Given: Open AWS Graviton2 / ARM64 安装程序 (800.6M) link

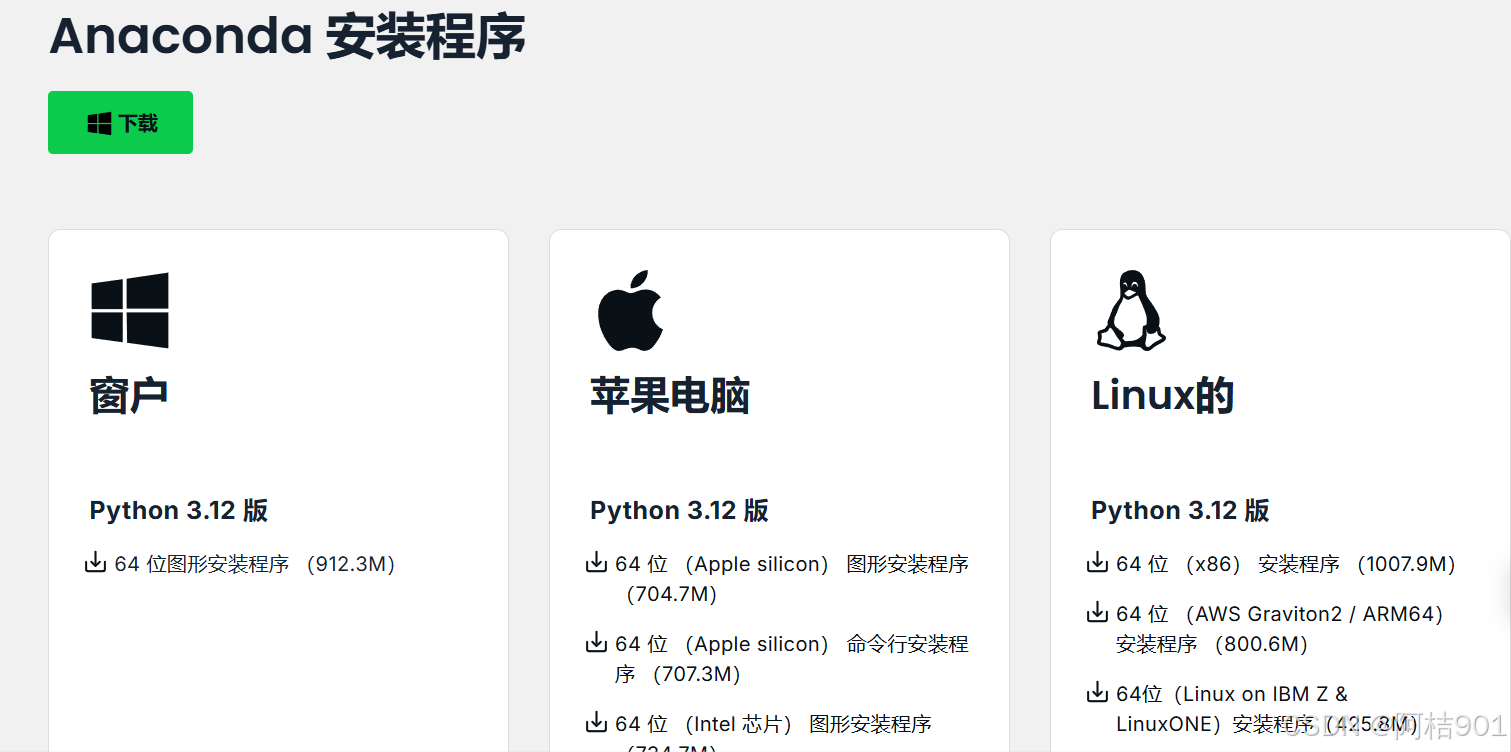Looking at the screenshot, I should point(1280,629).
